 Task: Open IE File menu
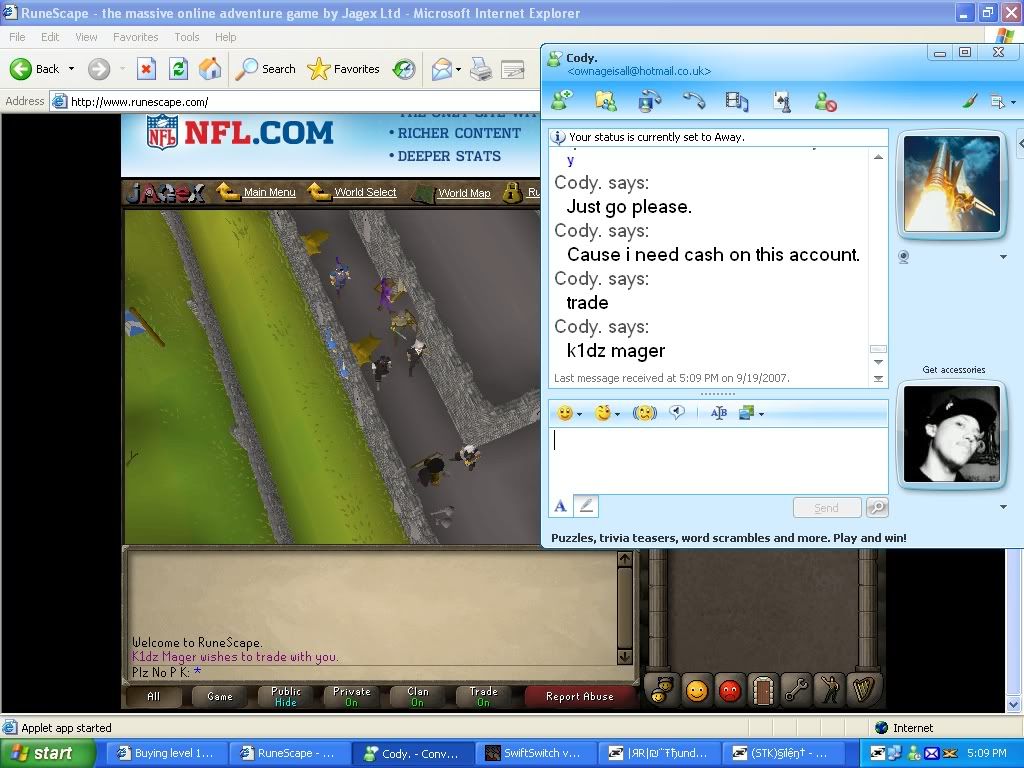click(x=17, y=37)
